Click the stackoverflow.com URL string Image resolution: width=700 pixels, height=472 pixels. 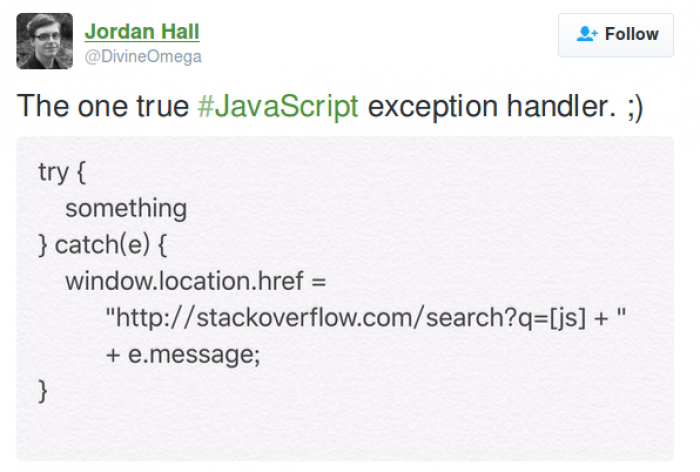[366, 318]
